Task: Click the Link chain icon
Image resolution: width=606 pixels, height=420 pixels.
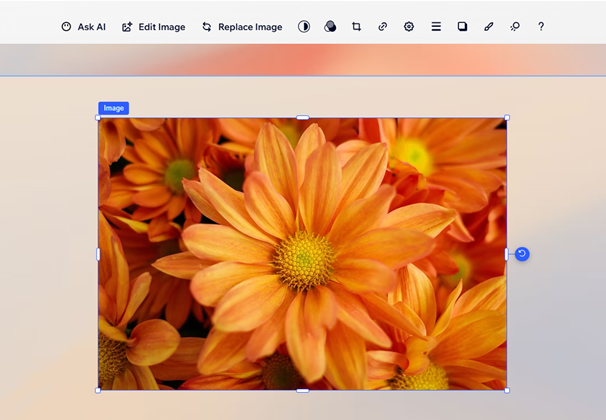Action: coord(382,27)
